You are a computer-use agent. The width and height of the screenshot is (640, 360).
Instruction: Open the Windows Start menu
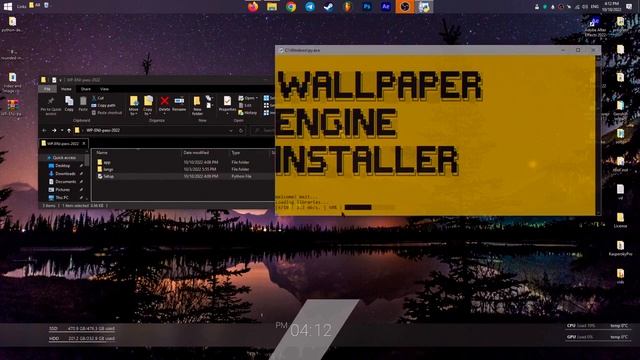pos(8,7)
